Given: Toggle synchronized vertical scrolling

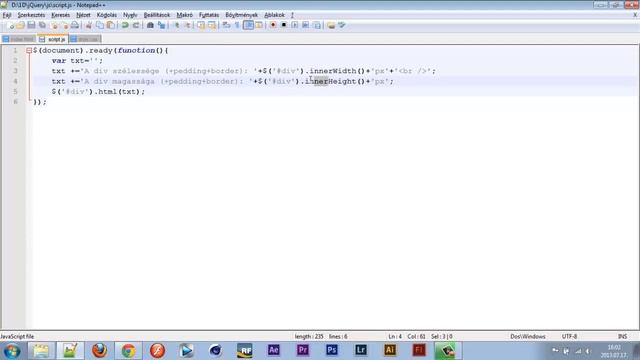Looking at the screenshot, I should (201, 25).
